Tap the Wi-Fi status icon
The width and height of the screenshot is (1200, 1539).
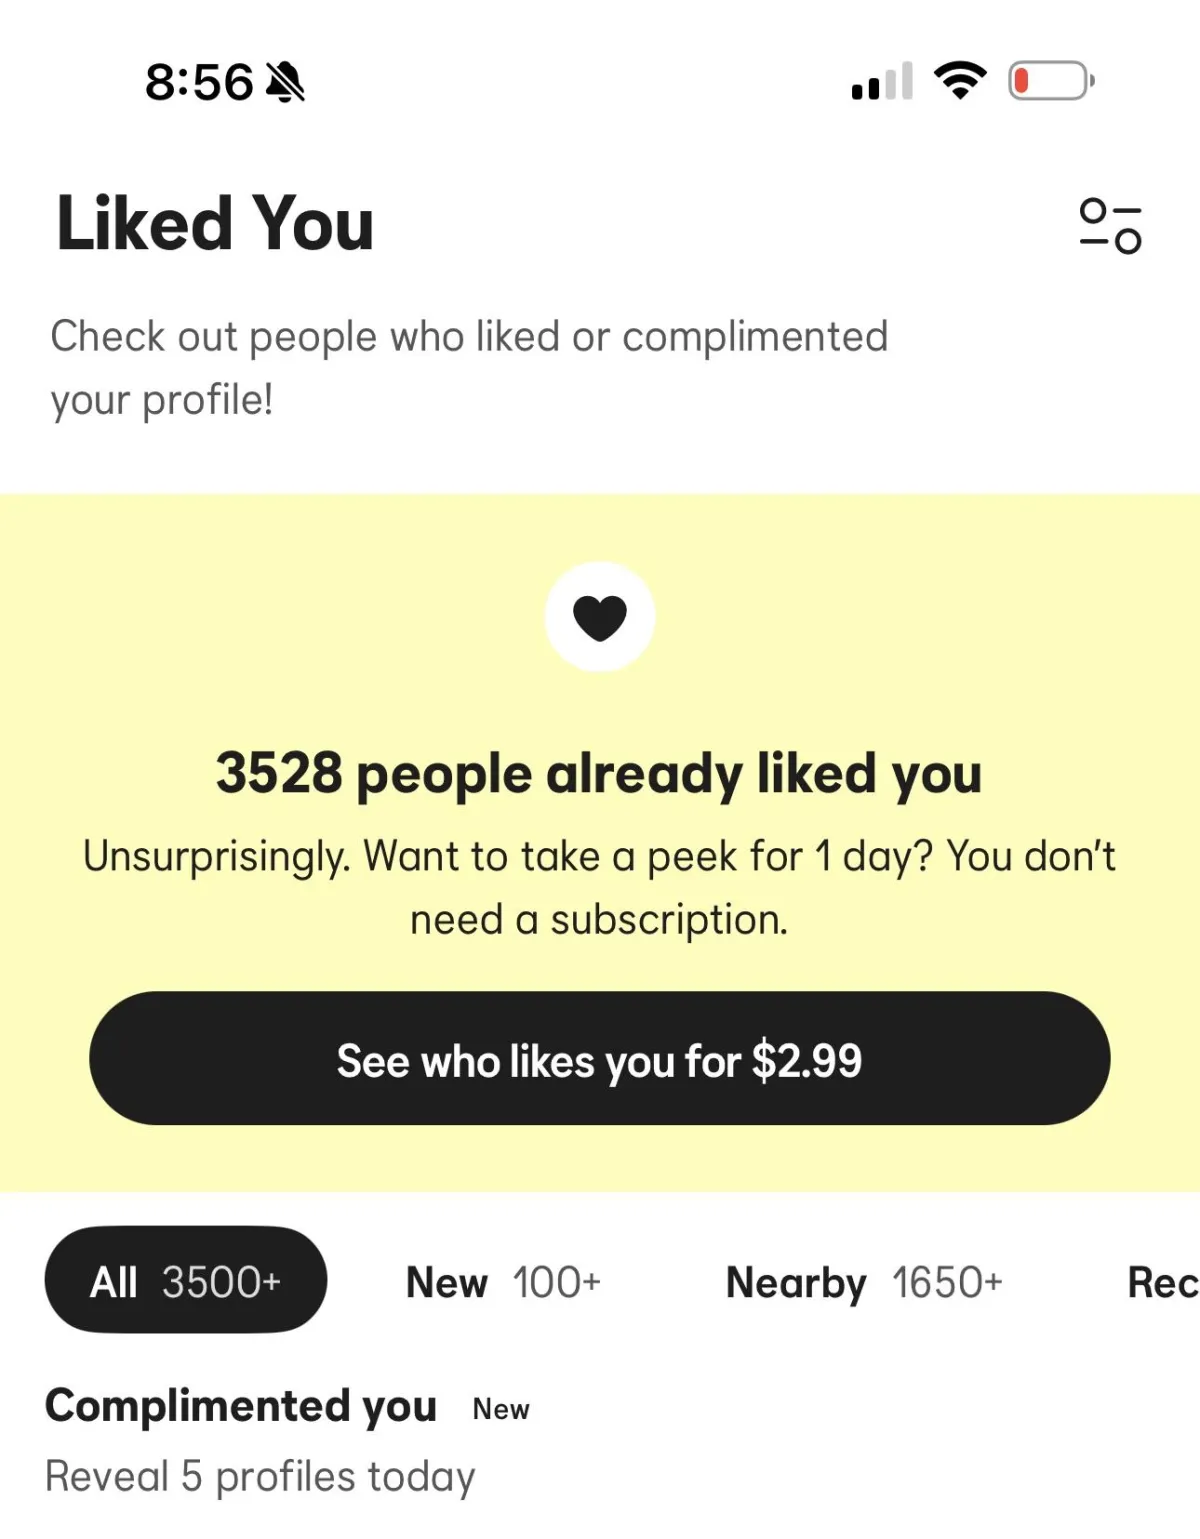point(960,81)
